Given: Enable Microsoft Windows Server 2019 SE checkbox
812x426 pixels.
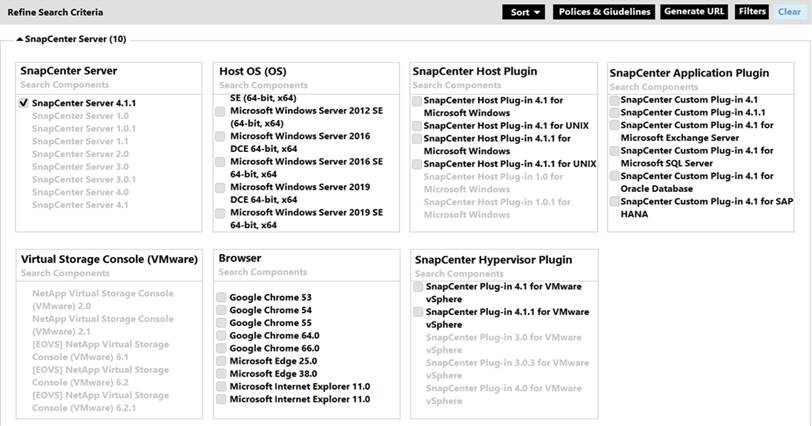Looking at the screenshot, I should tap(220, 213).
